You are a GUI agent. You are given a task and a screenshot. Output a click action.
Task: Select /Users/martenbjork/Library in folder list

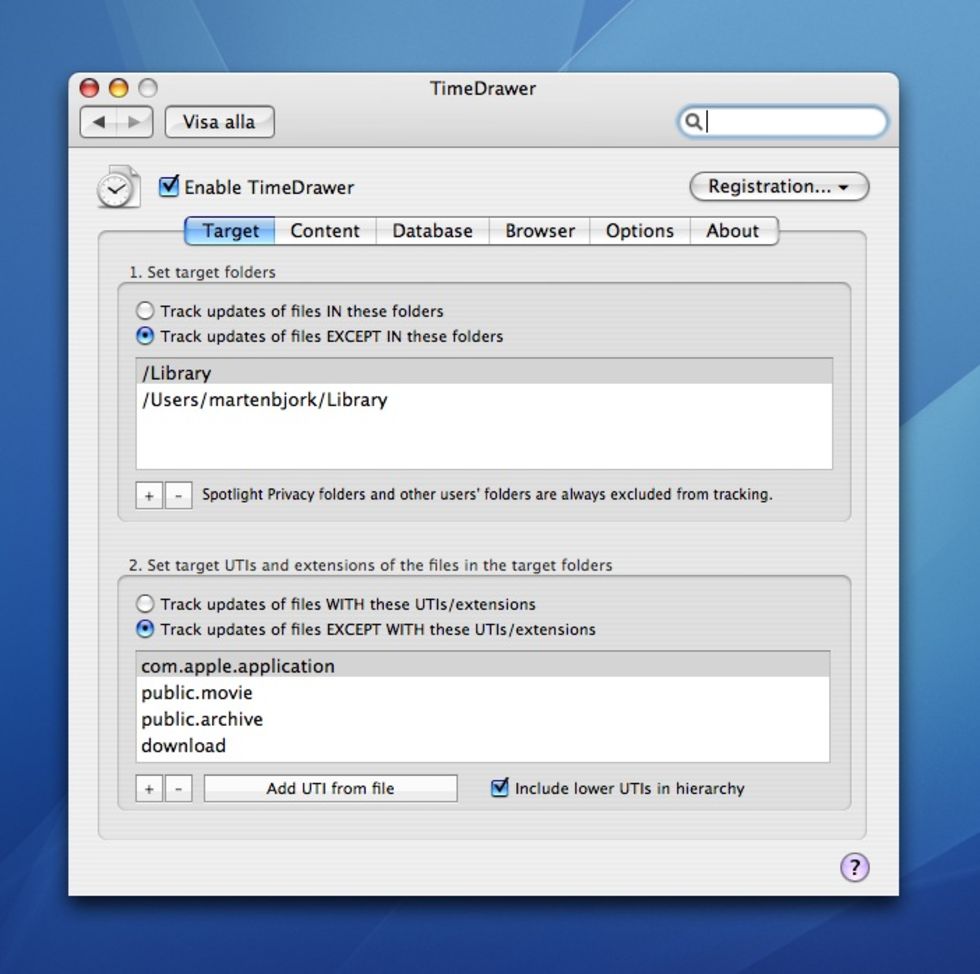click(264, 400)
